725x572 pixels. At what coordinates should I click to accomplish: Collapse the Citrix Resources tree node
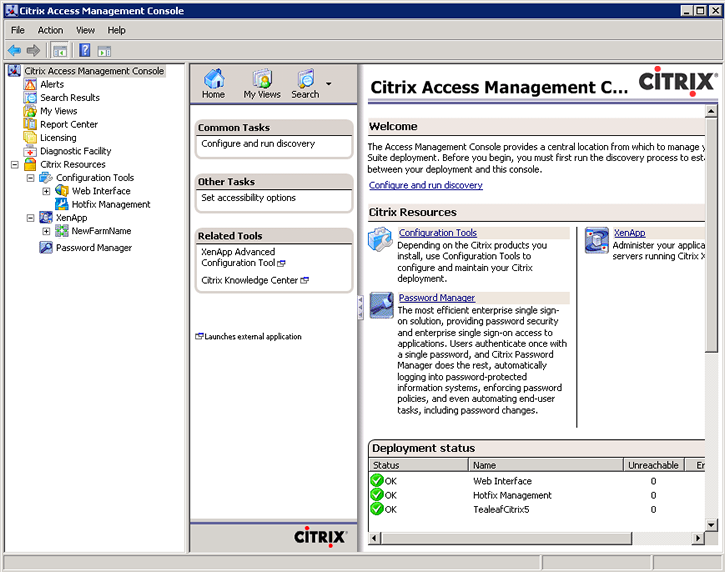(x=15, y=165)
